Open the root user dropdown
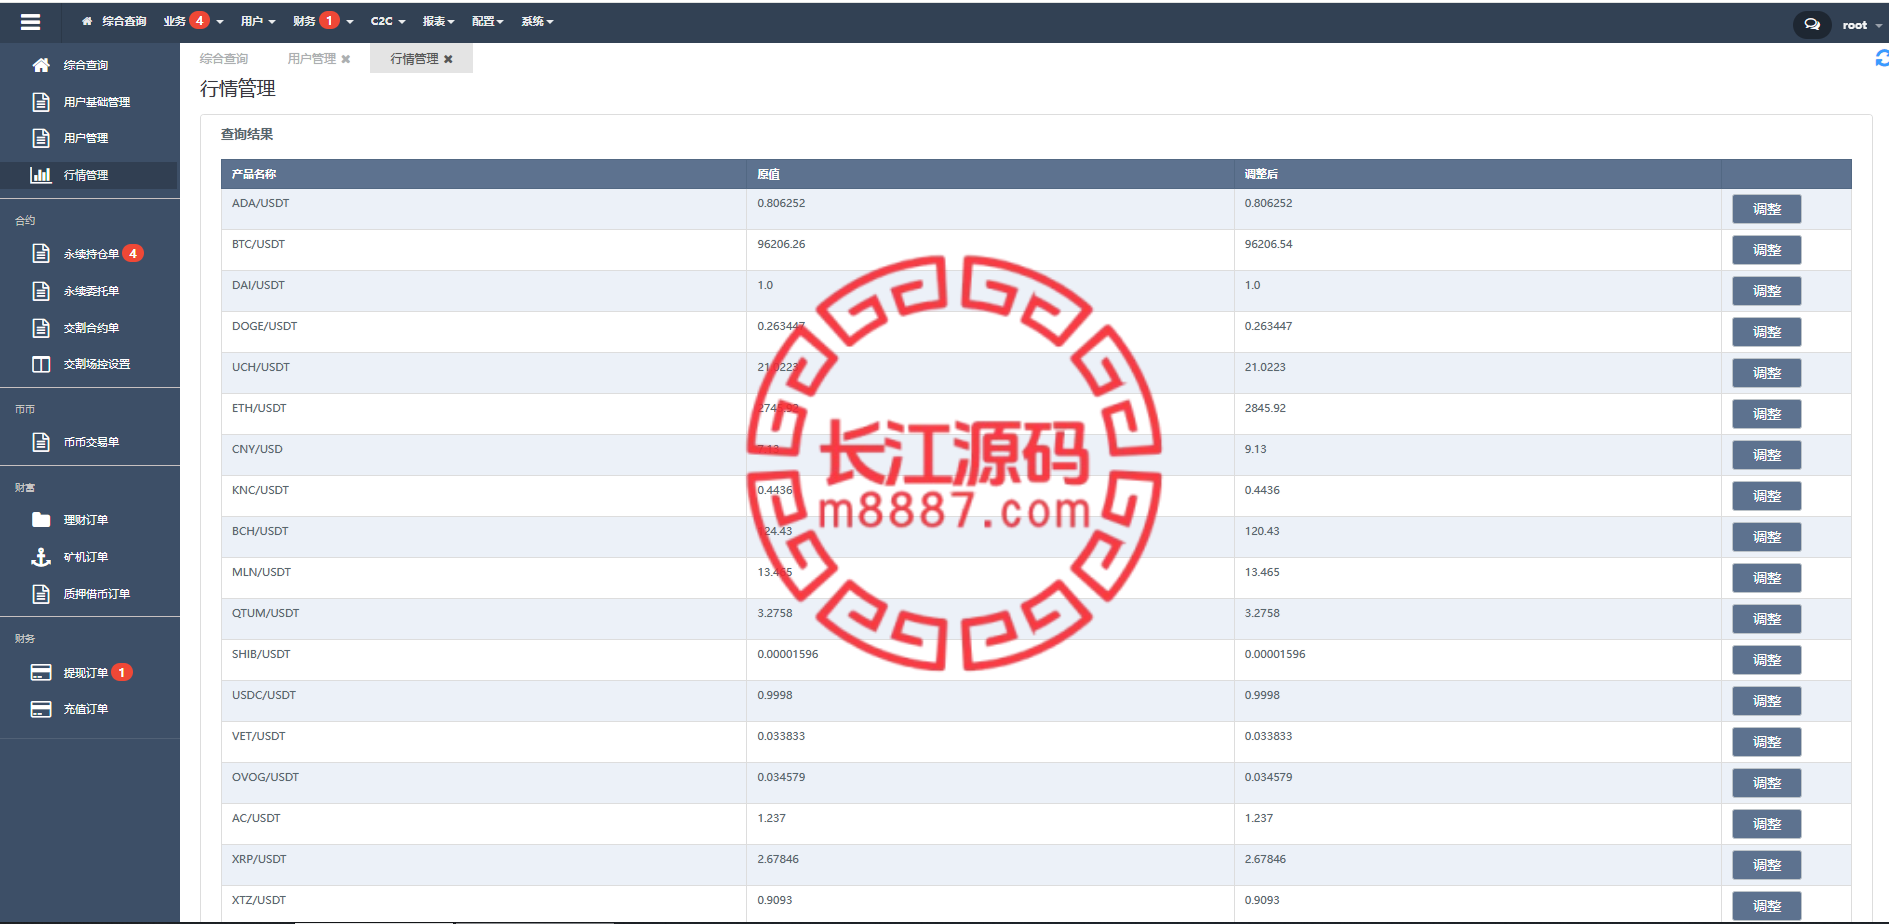This screenshot has width=1889, height=924. [x=1862, y=25]
